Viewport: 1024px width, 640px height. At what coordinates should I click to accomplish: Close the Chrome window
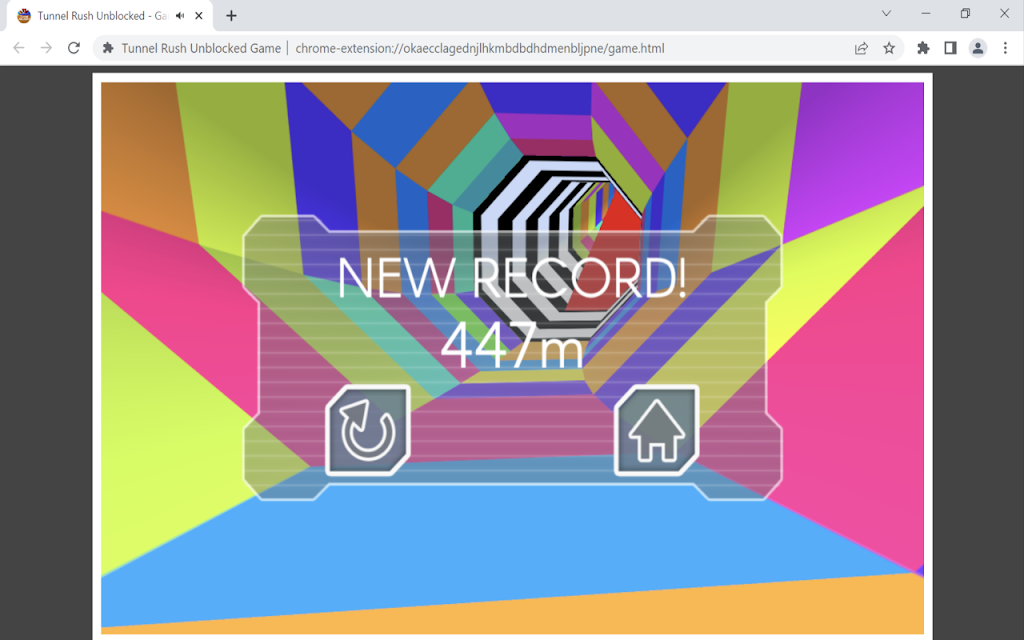(1004, 13)
